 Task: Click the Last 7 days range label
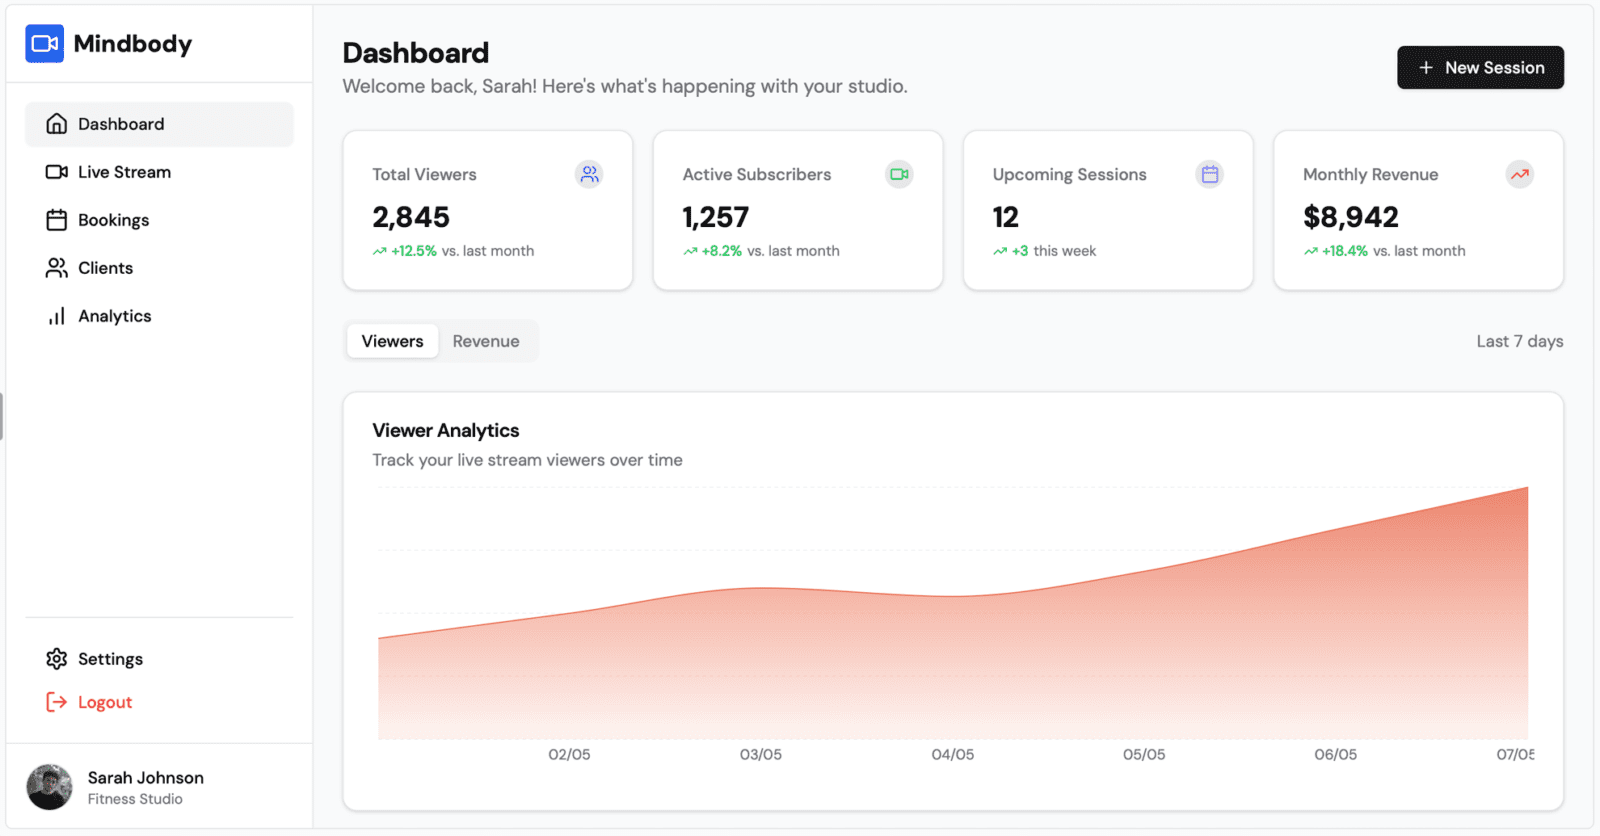pos(1519,341)
